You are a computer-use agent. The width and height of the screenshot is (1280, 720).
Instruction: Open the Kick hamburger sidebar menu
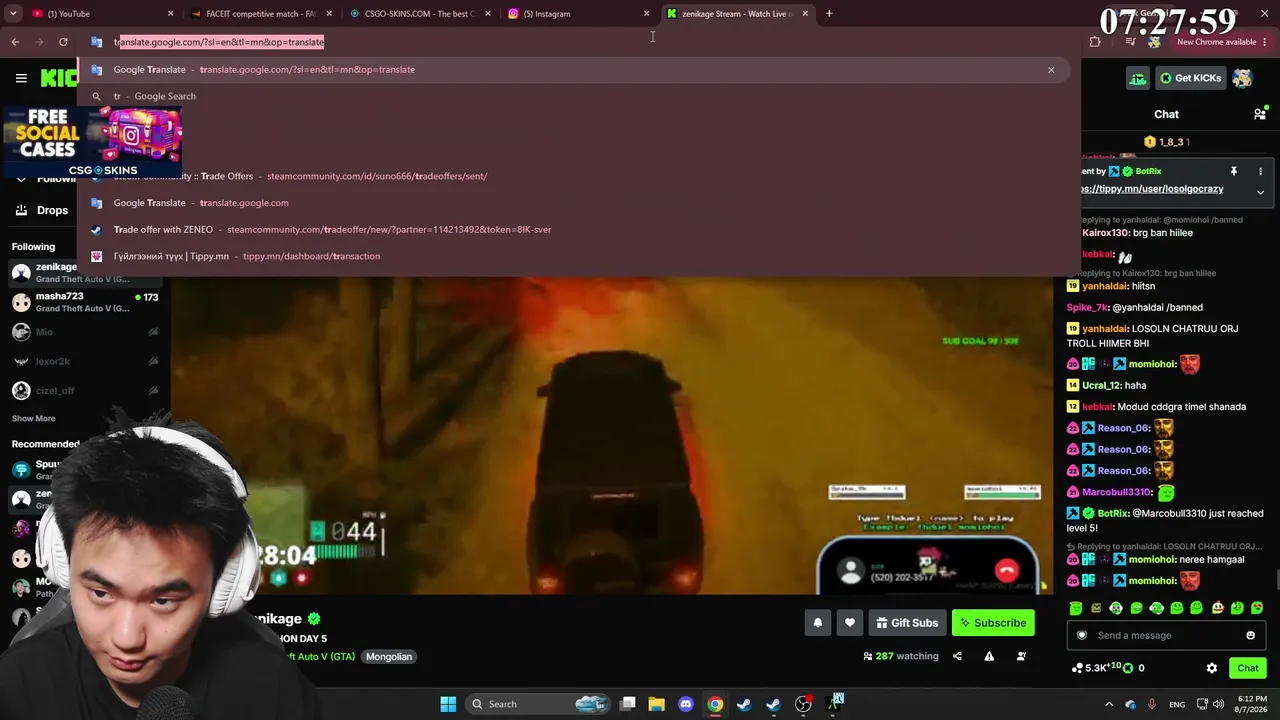tap(21, 78)
